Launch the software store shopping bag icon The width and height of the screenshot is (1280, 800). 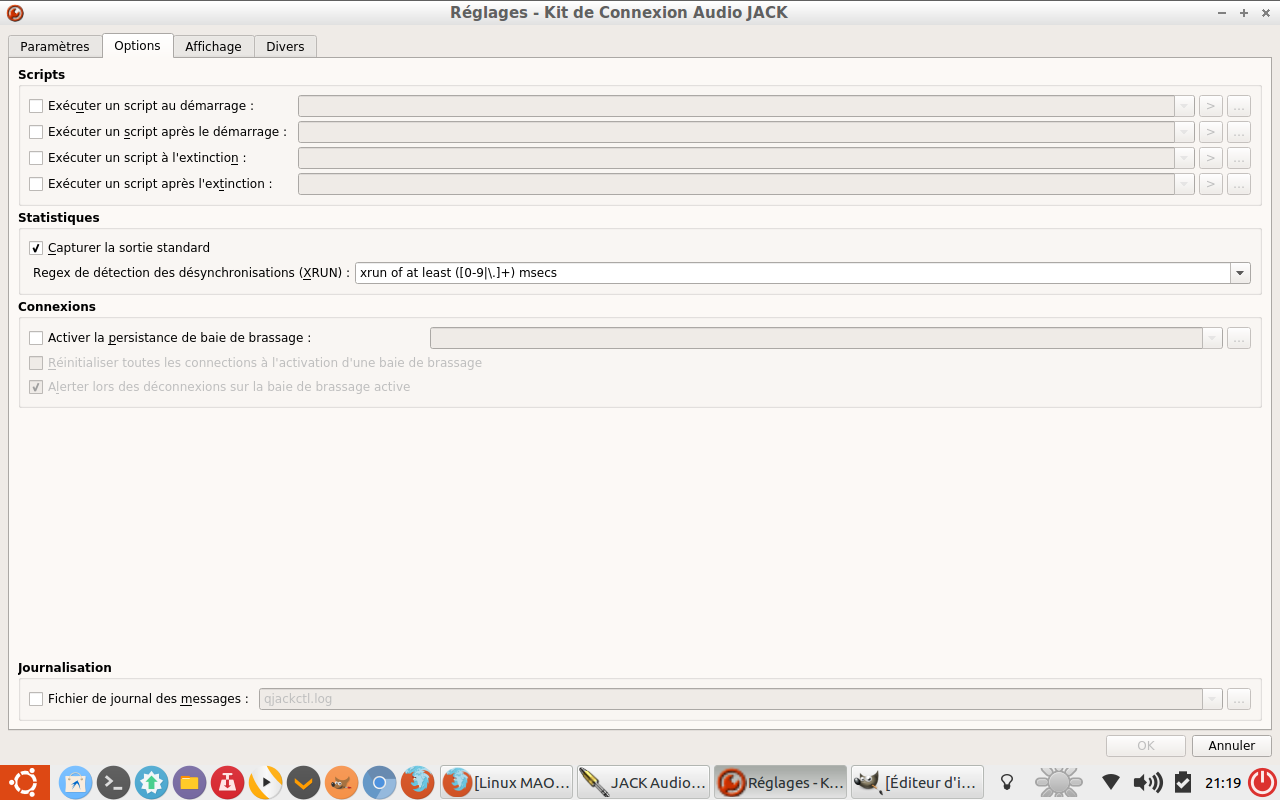coord(76,782)
